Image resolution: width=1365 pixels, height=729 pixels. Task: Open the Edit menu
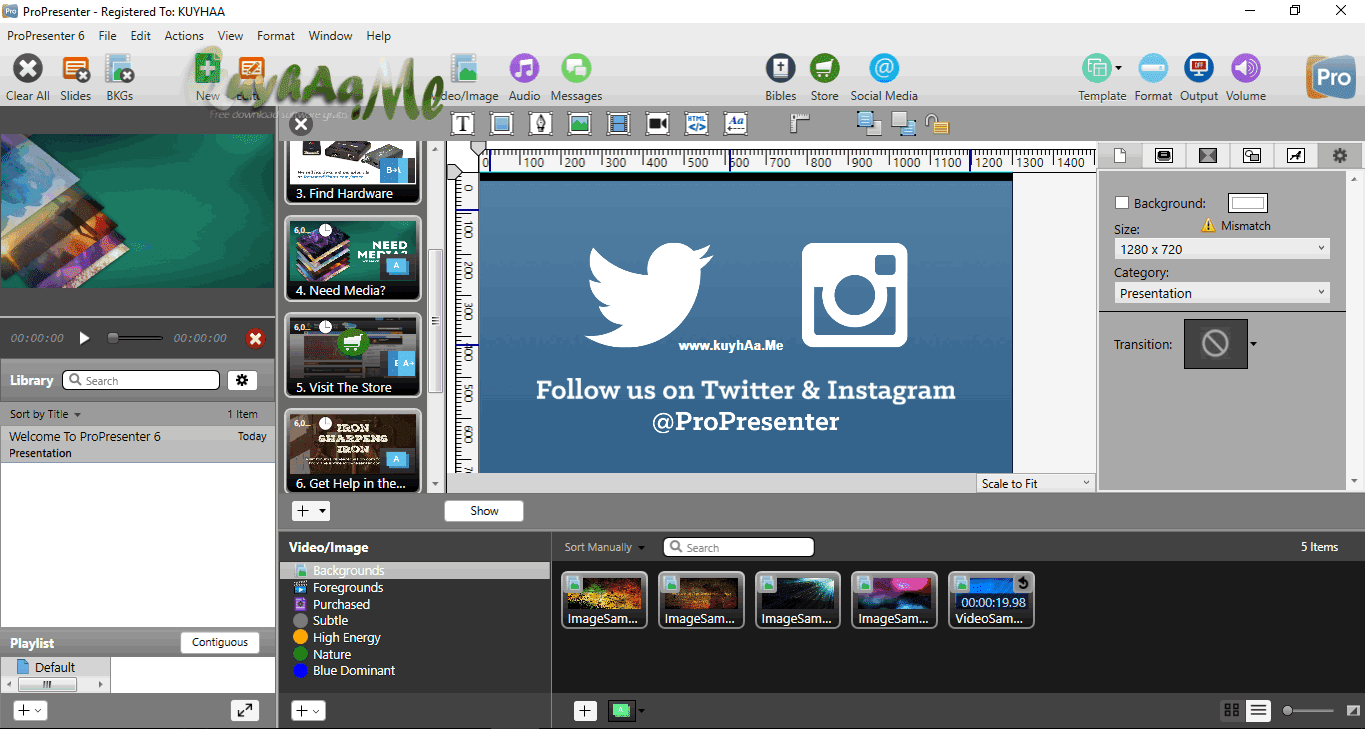[141, 36]
